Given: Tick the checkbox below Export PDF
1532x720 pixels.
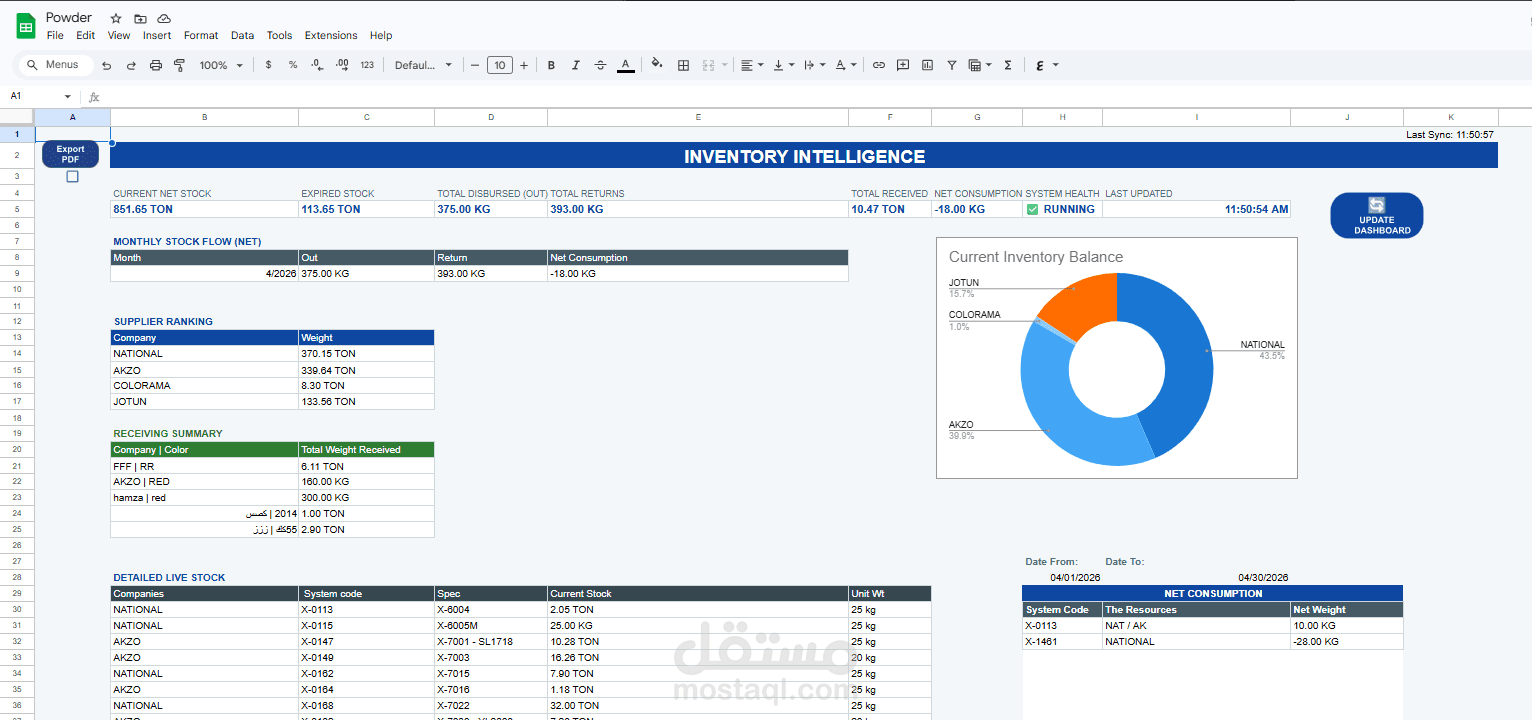Looking at the screenshot, I should 72,177.
